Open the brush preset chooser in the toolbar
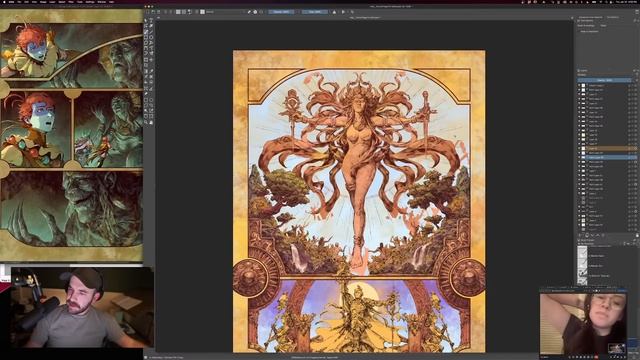640x360 pixels. click(x=202, y=12)
